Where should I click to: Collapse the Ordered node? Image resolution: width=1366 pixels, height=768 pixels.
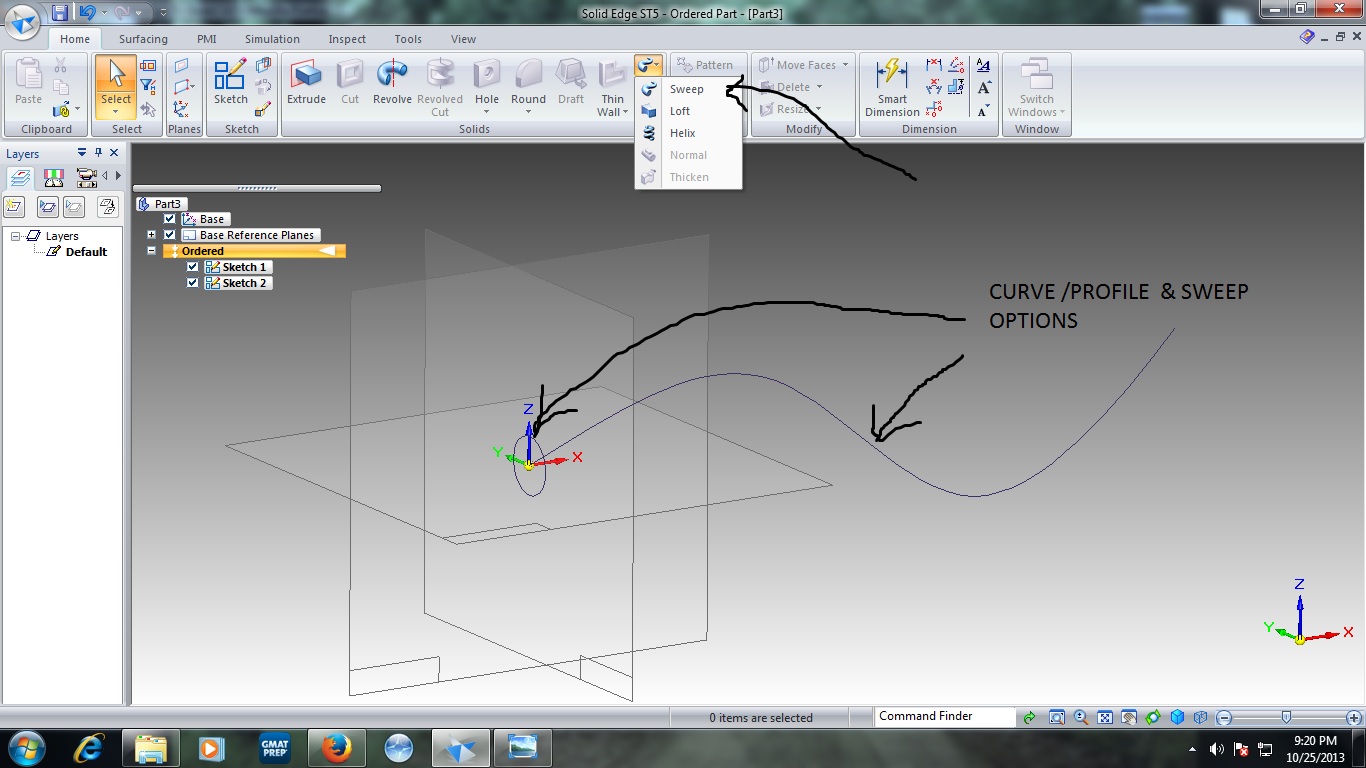[151, 251]
